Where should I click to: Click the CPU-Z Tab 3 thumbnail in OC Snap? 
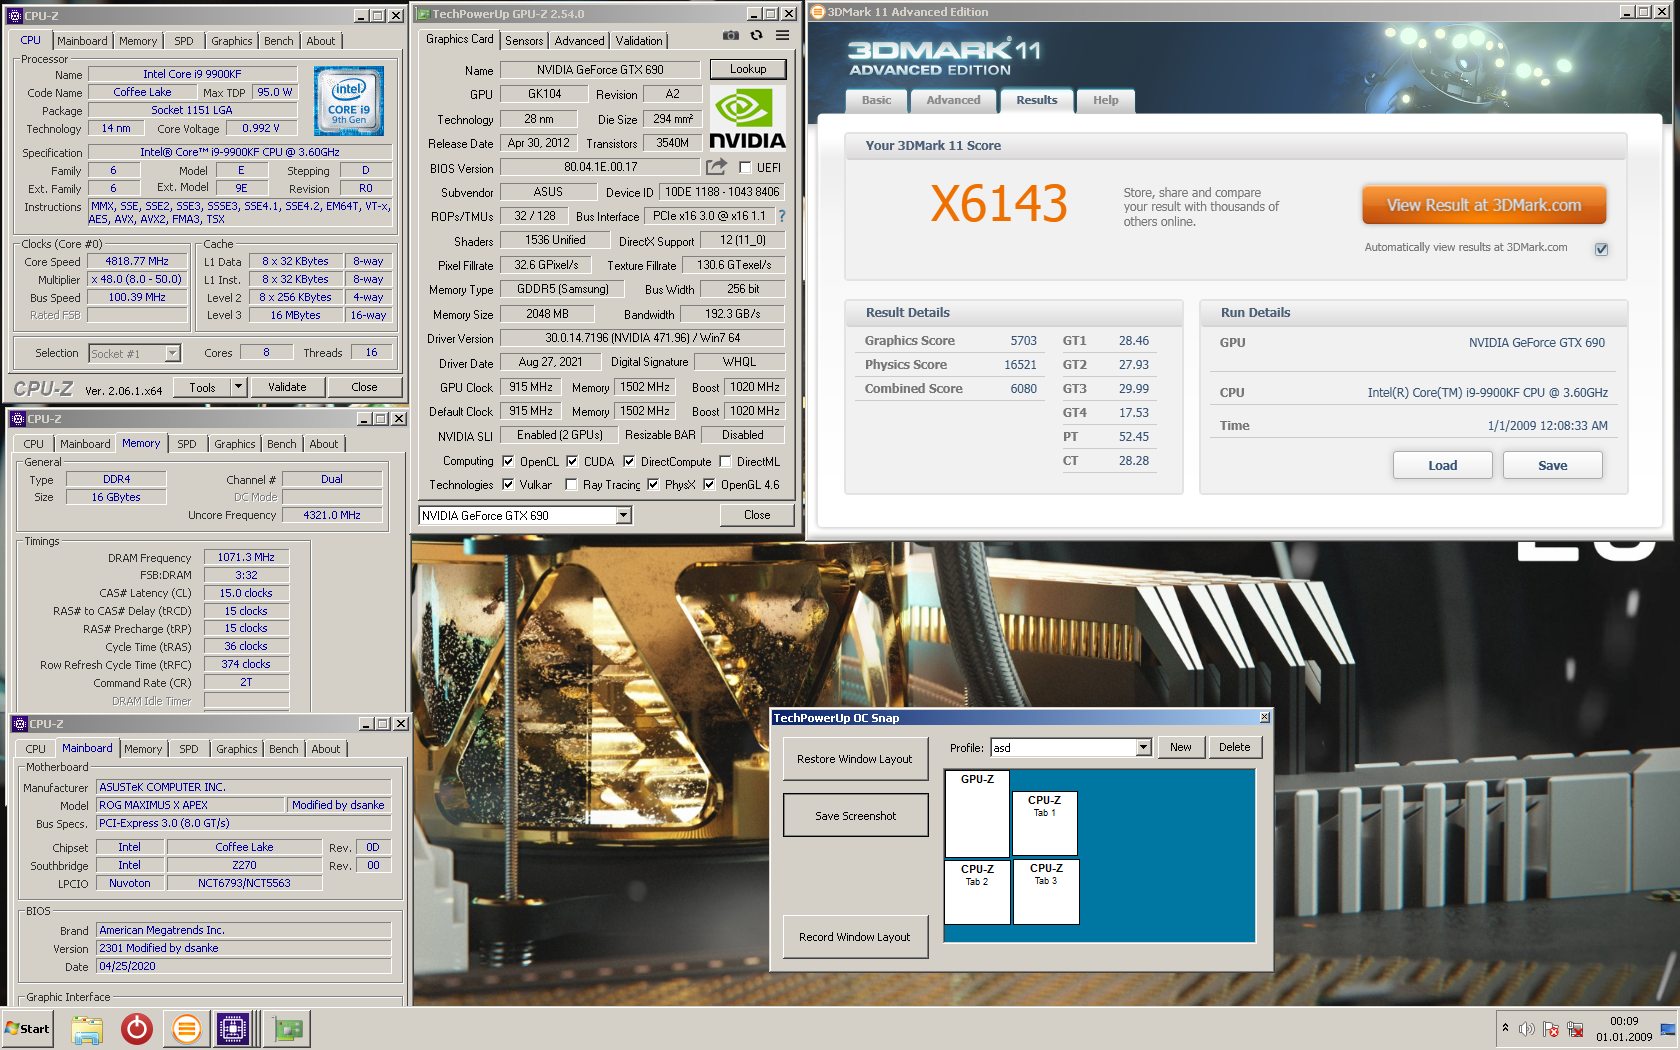pyautogui.click(x=1045, y=891)
